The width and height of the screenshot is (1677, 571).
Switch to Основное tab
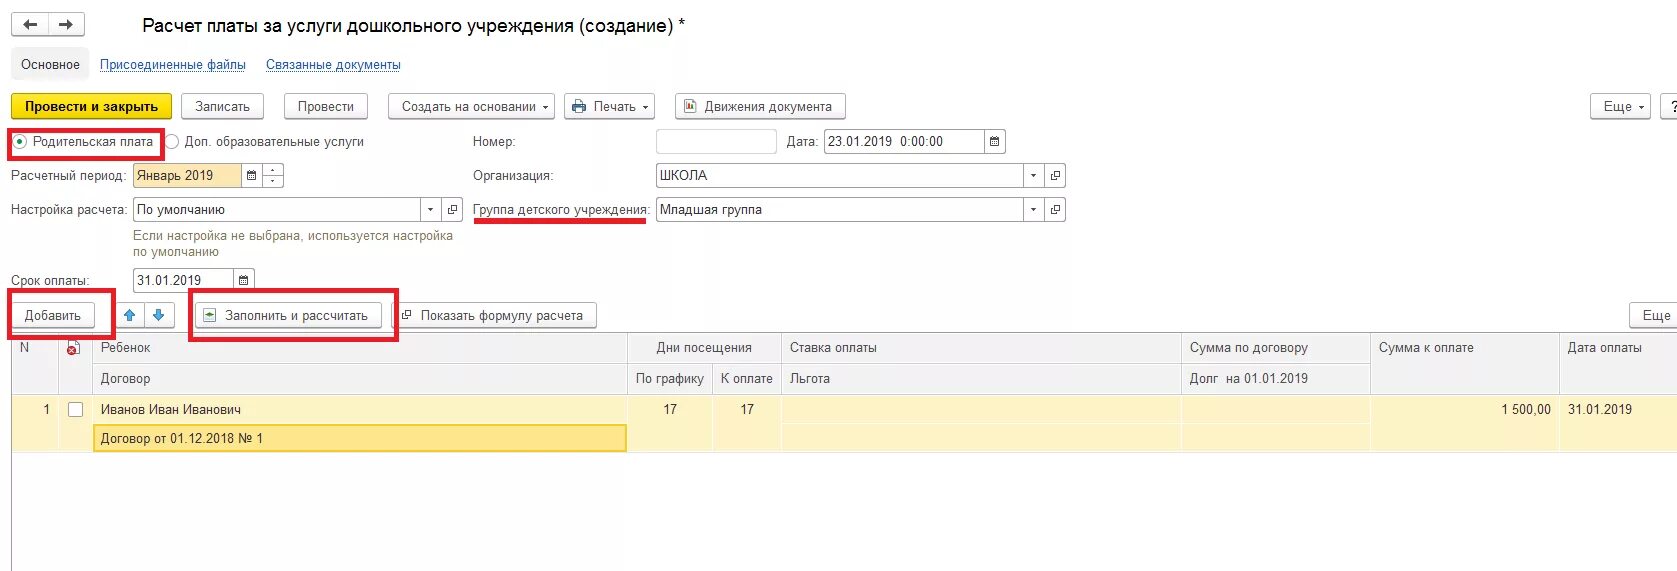click(x=50, y=65)
